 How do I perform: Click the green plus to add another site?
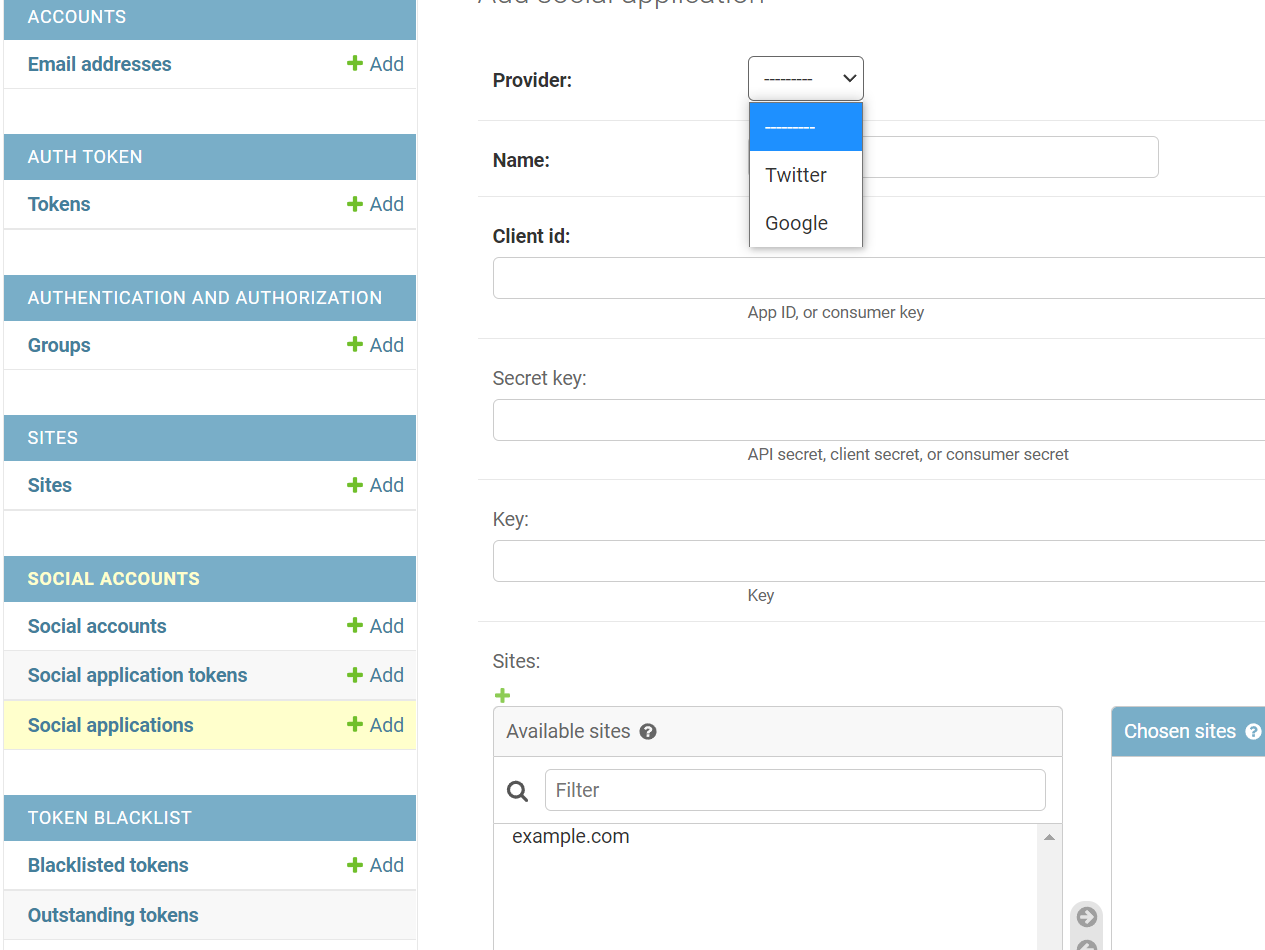[502, 696]
